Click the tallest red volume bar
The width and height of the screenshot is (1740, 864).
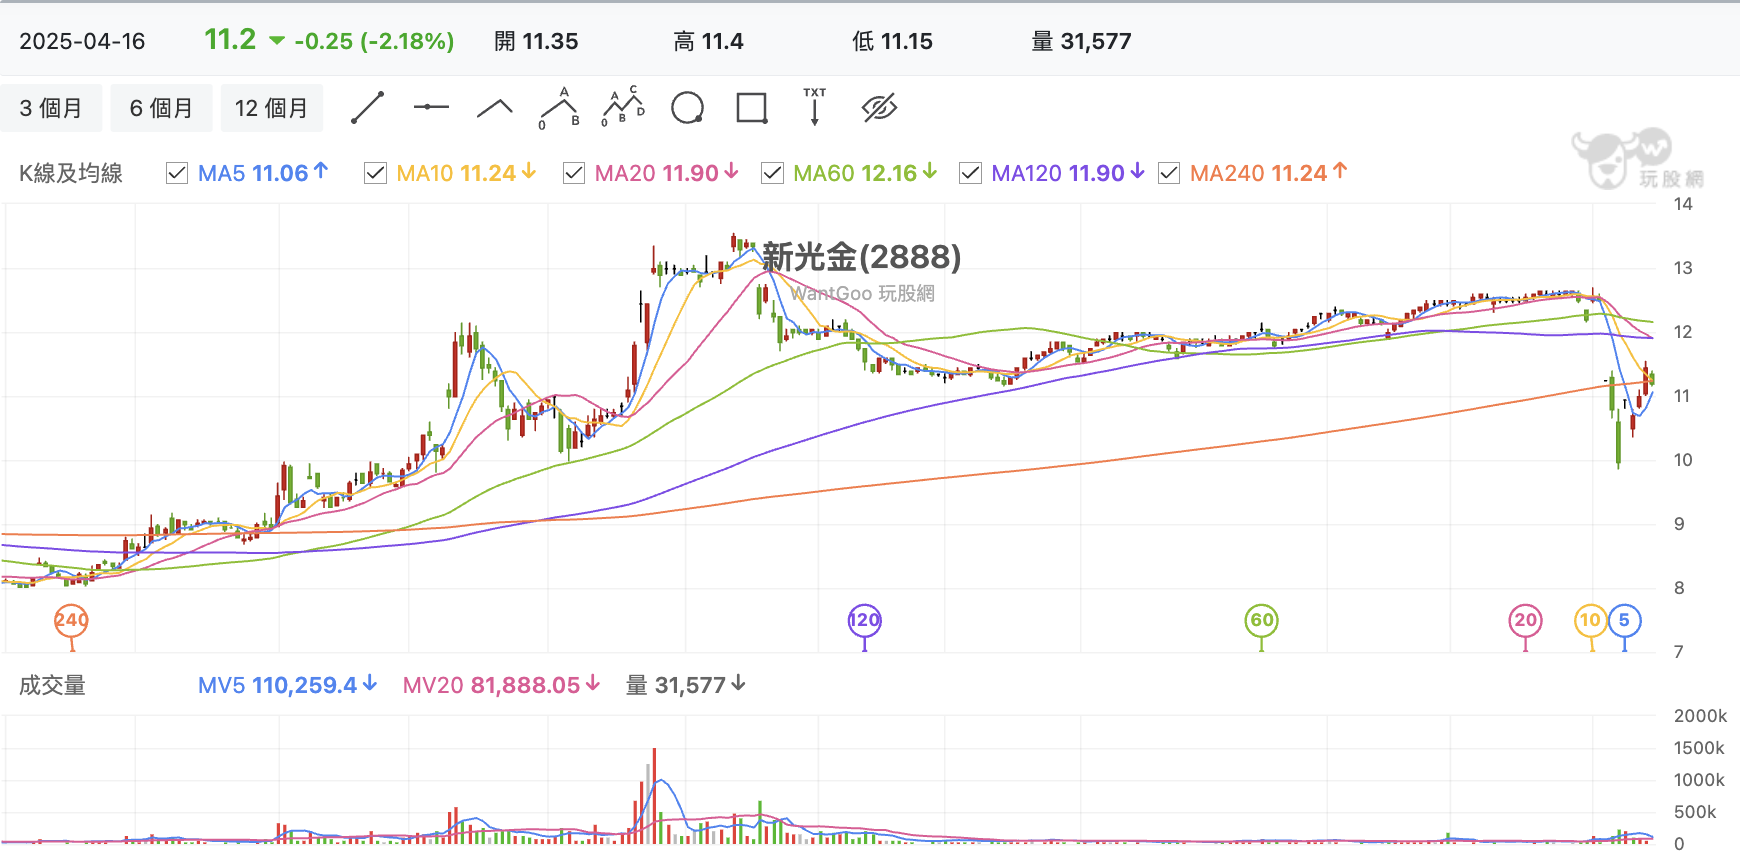click(x=654, y=796)
